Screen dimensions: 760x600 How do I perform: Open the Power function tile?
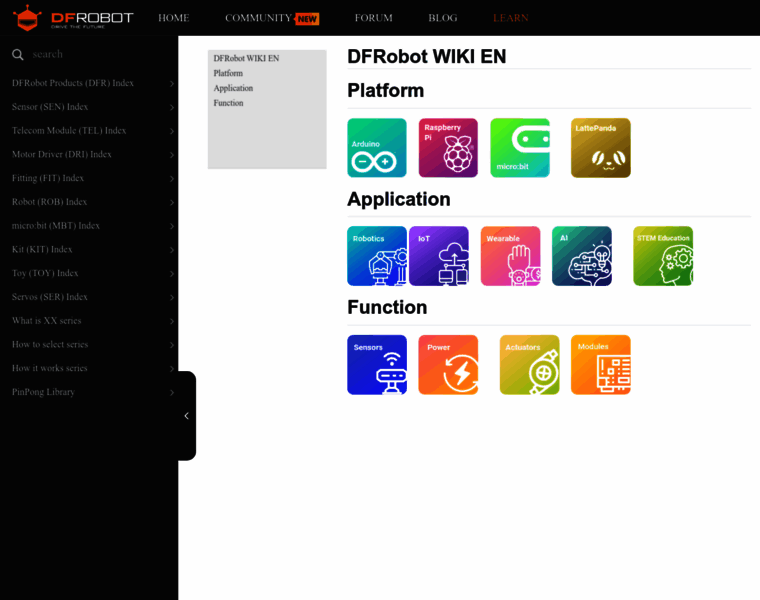pos(448,364)
